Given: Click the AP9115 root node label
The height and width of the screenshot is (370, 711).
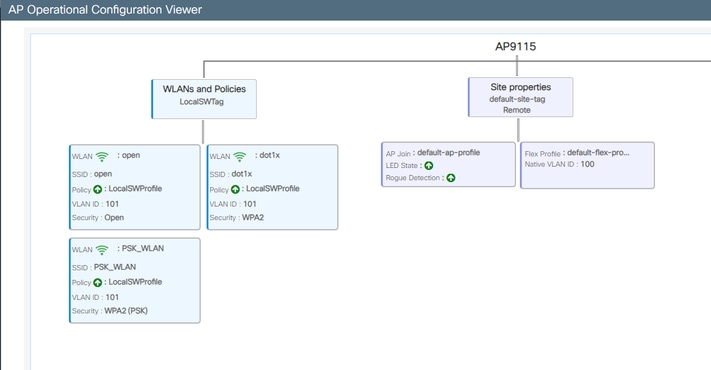Looking at the screenshot, I should click(515, 46).
